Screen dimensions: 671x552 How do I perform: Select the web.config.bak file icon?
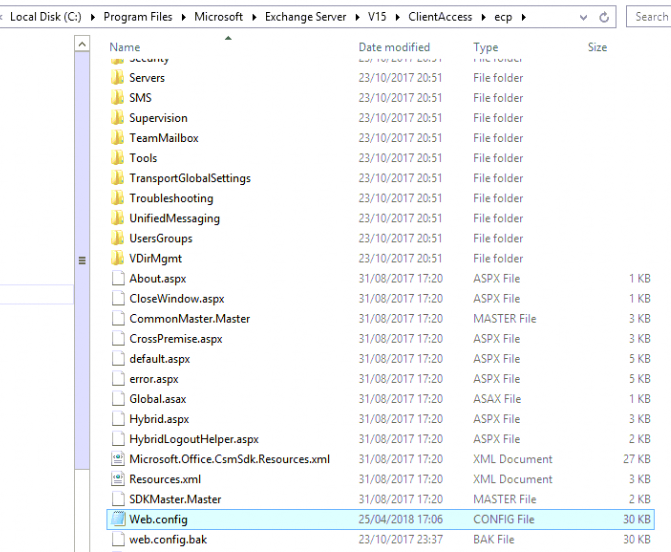tap(118, 540)
